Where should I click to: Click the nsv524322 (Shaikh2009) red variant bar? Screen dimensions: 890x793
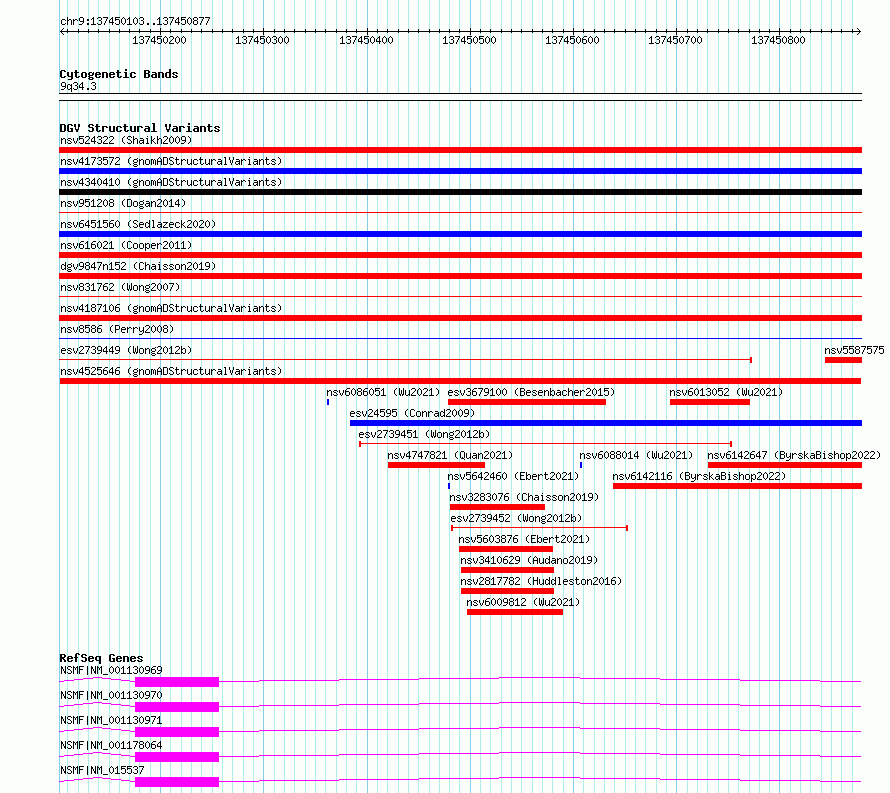point(460,150)
